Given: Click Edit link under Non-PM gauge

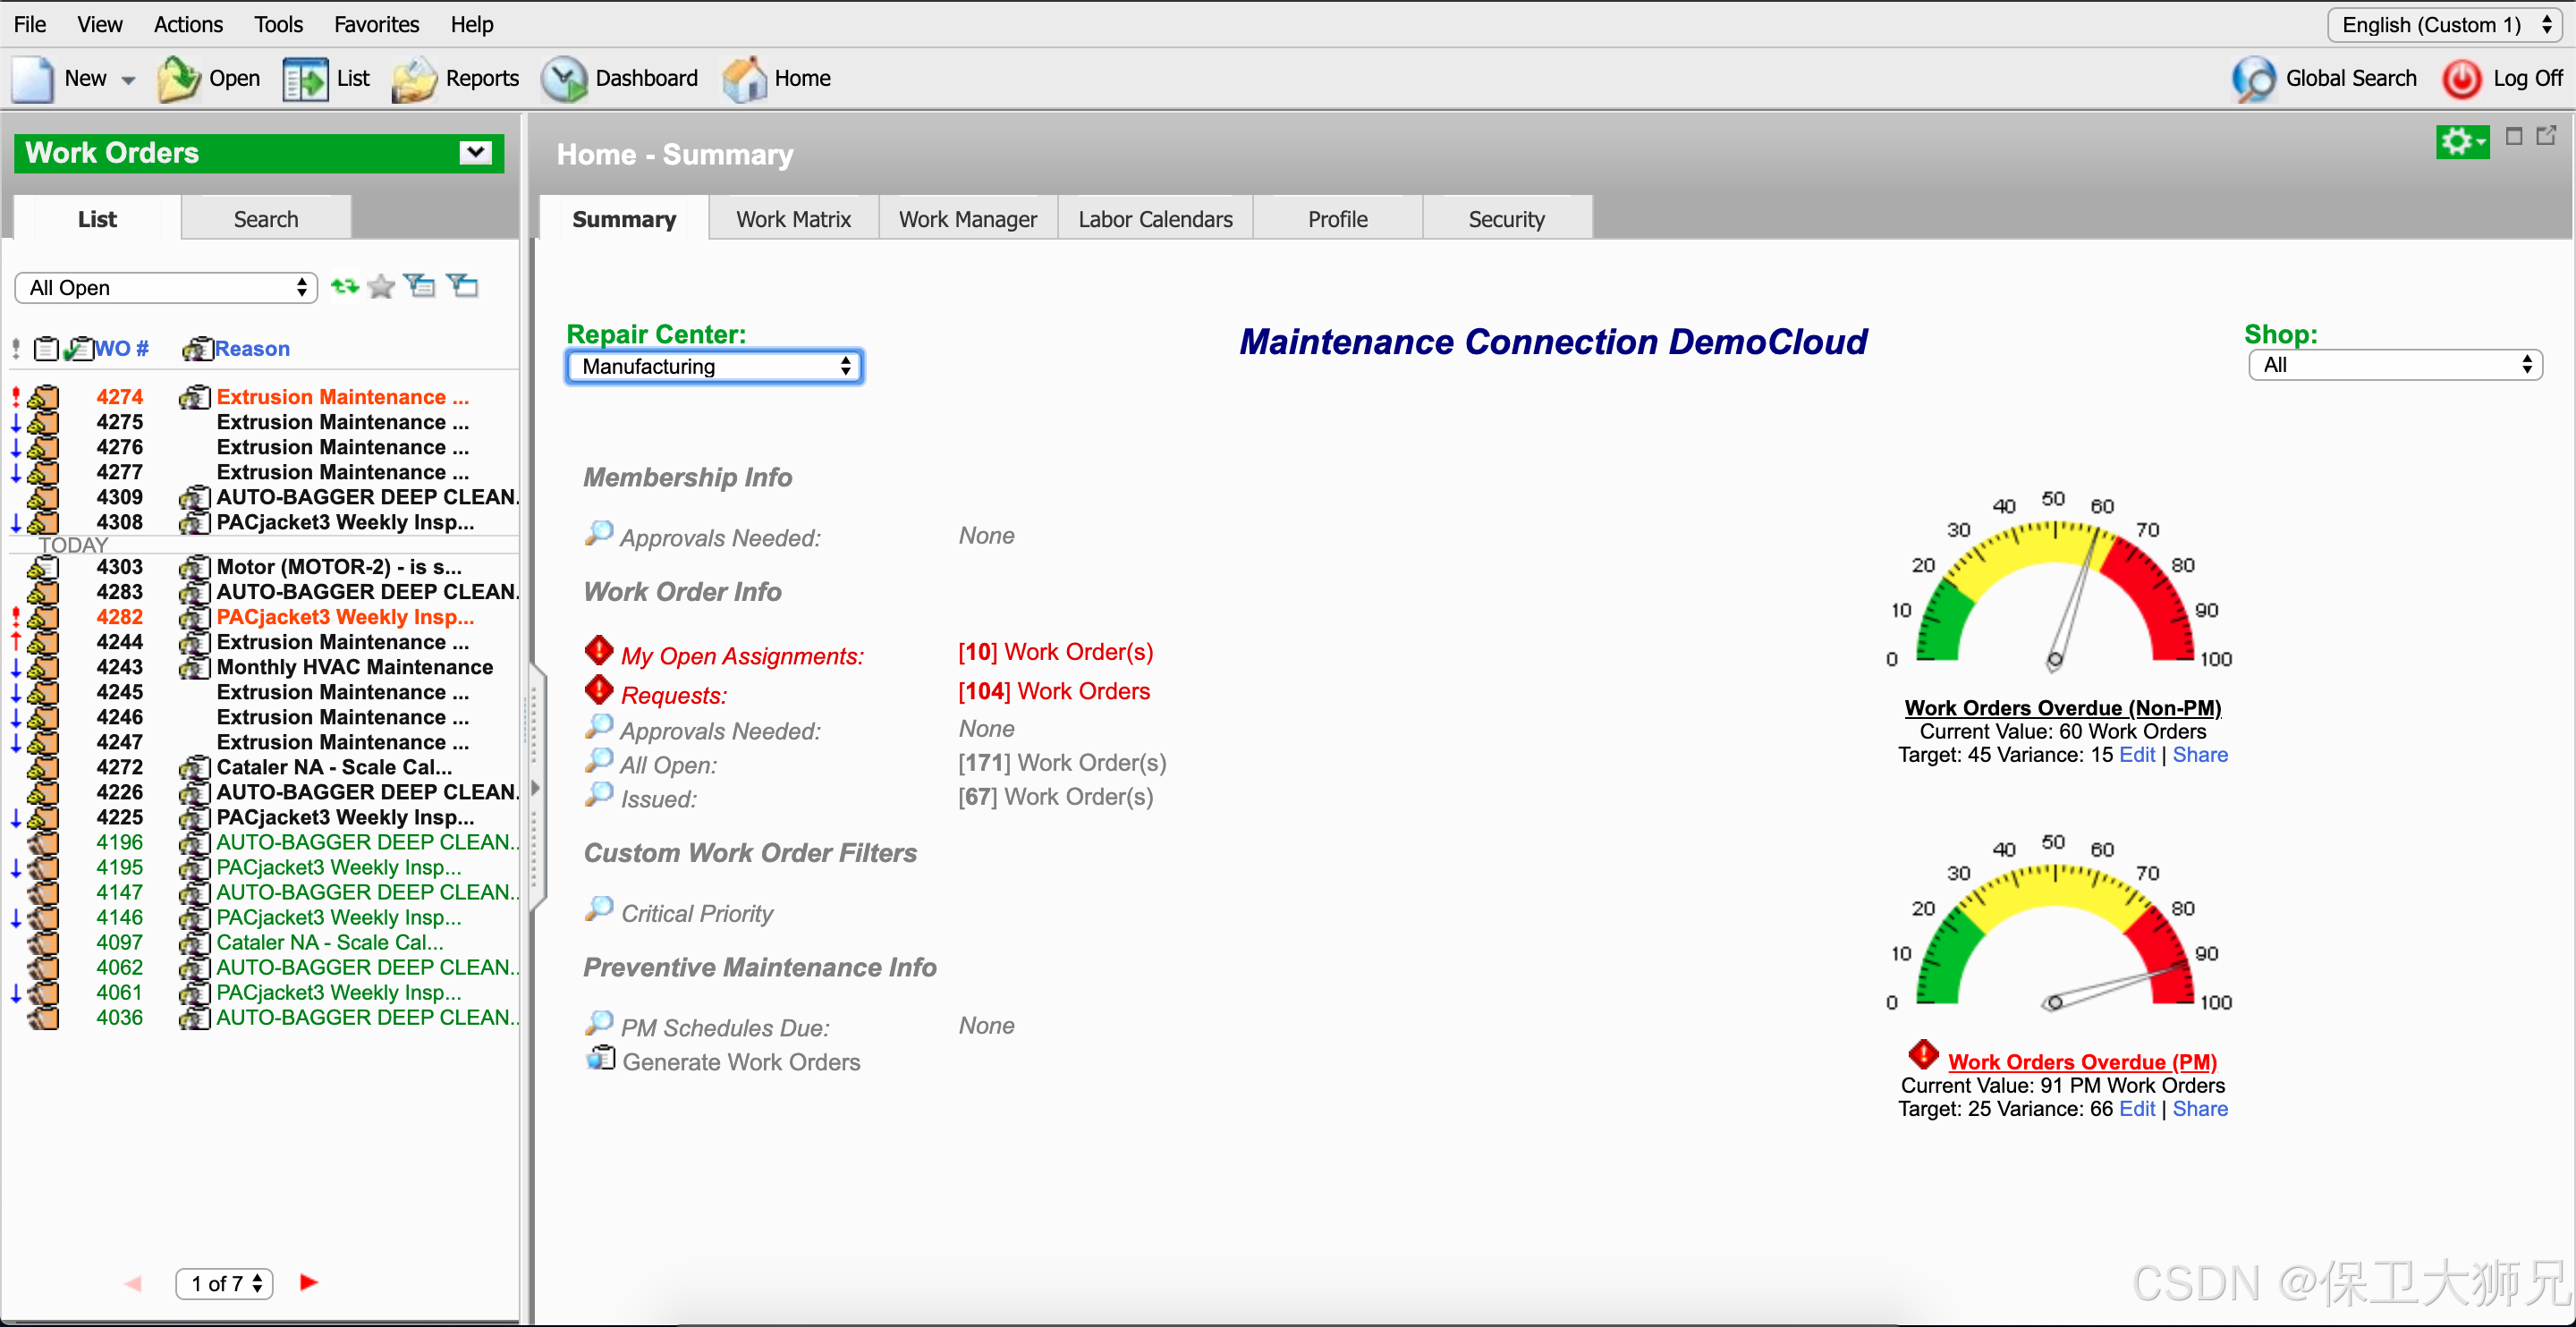Looking at the screenshot, I should 2136,755.
